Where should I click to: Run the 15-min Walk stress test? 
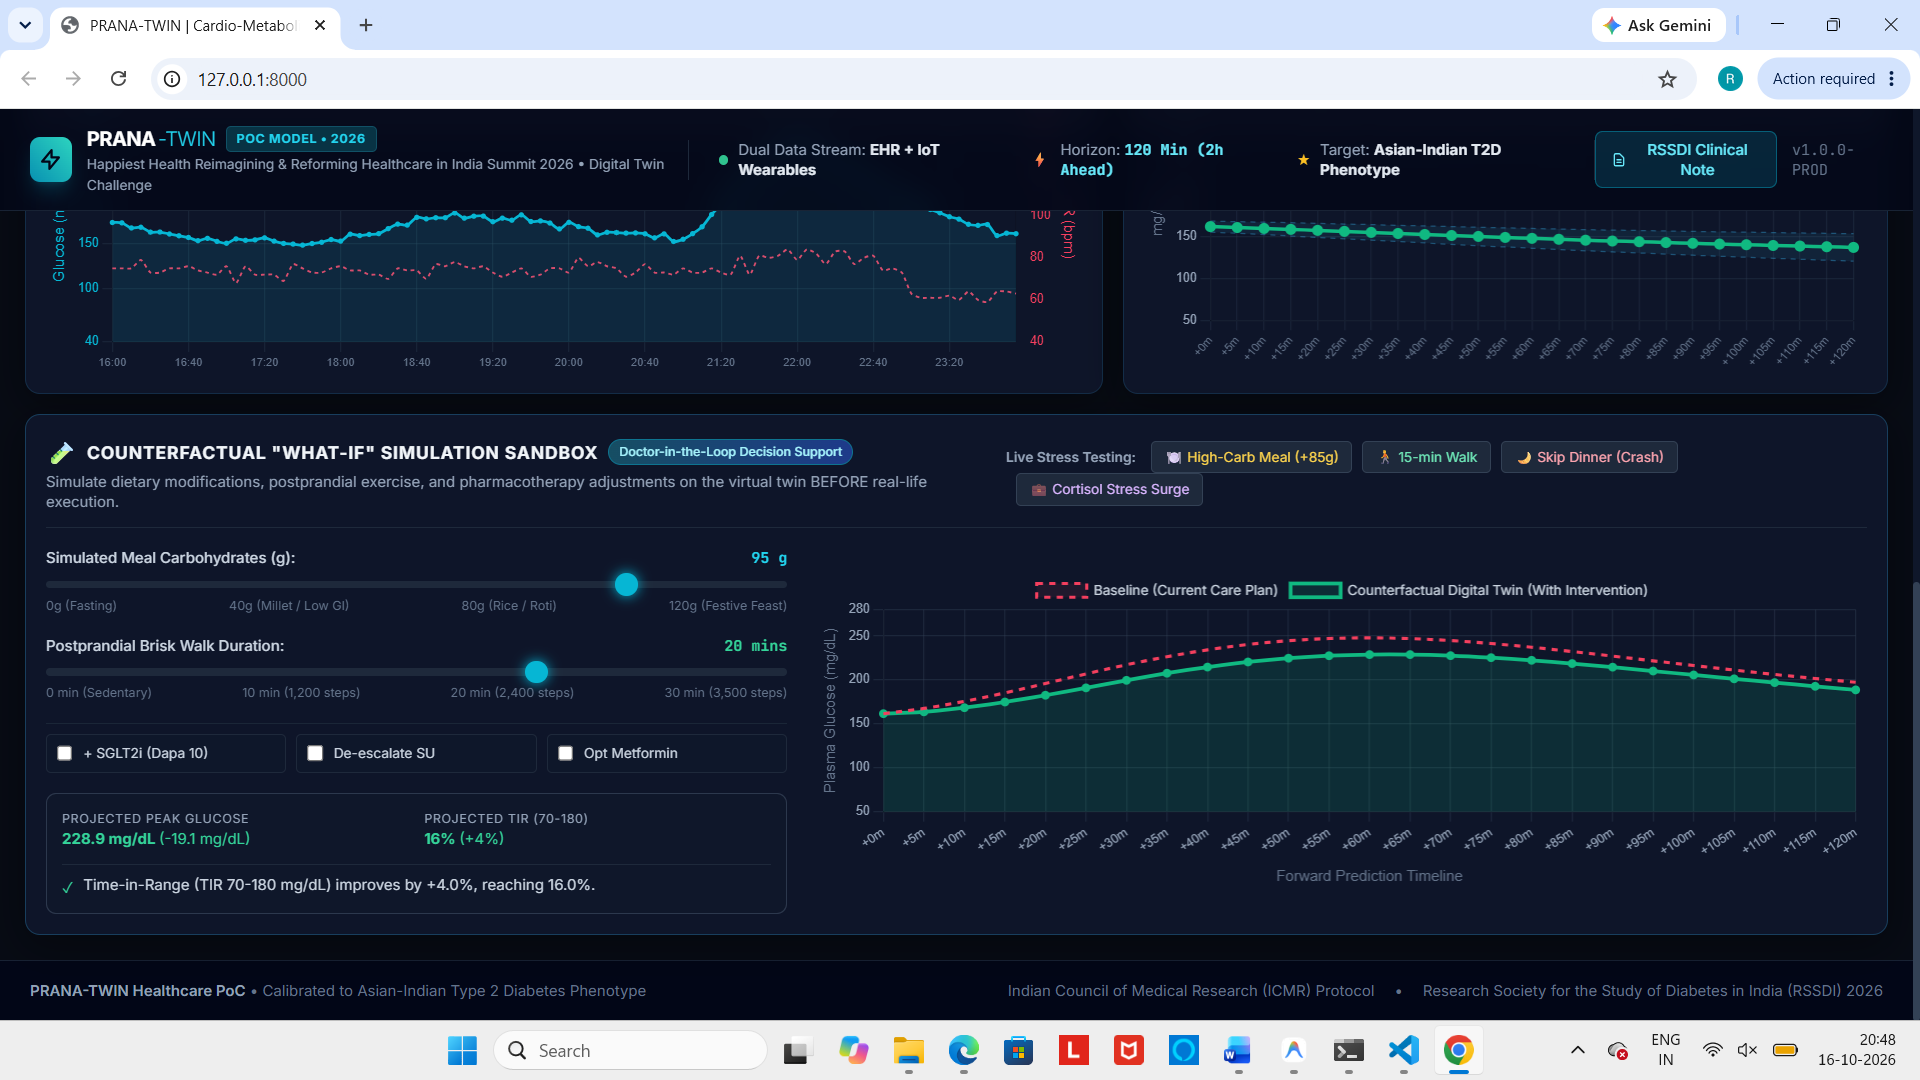[x=1426, y=457]
